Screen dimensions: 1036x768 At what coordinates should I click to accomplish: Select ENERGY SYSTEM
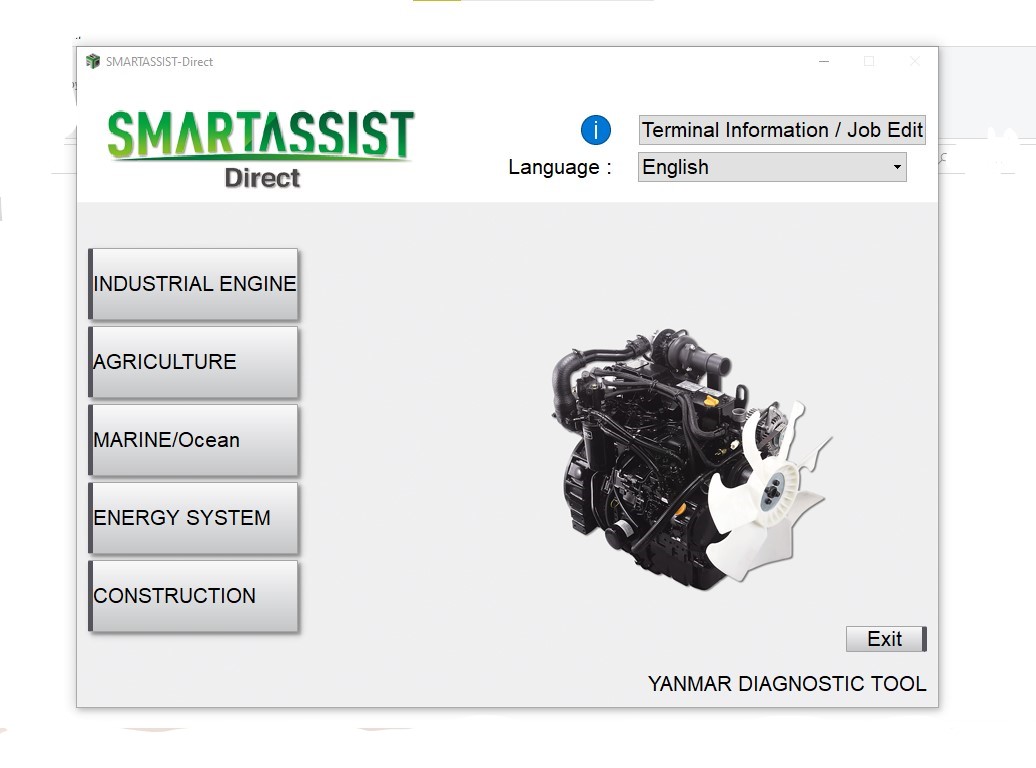[x=193, y=518]
